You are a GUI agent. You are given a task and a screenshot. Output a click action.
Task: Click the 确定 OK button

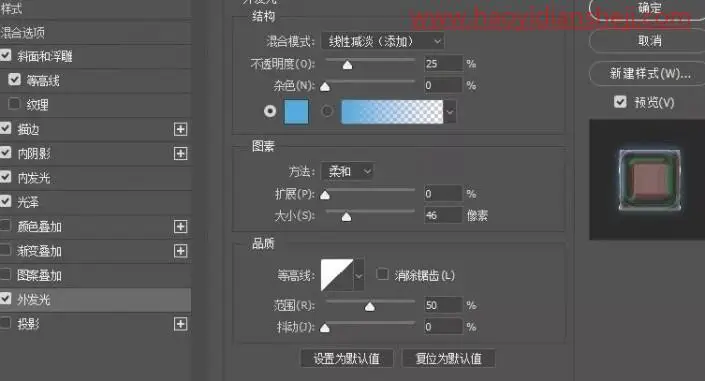(648, 8)
